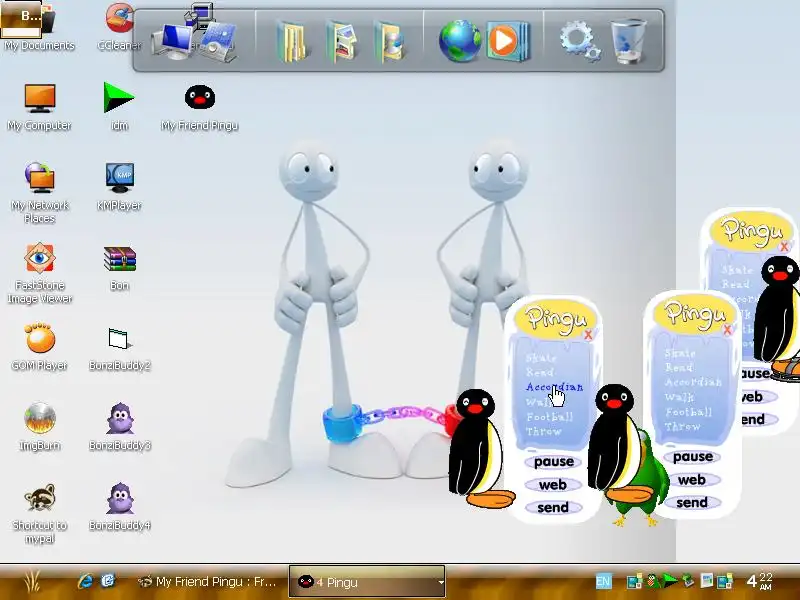The height and width of the screenshot is (600, 800).
Task: Click the second blue quick launch icon
Action: point(108,581)
